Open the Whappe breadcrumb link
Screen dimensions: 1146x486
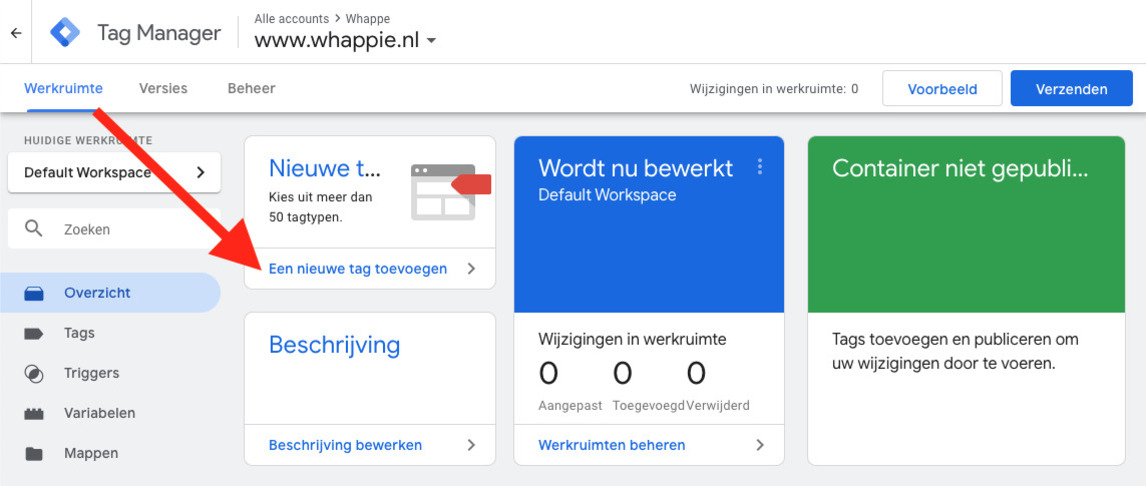click(368, 18)
